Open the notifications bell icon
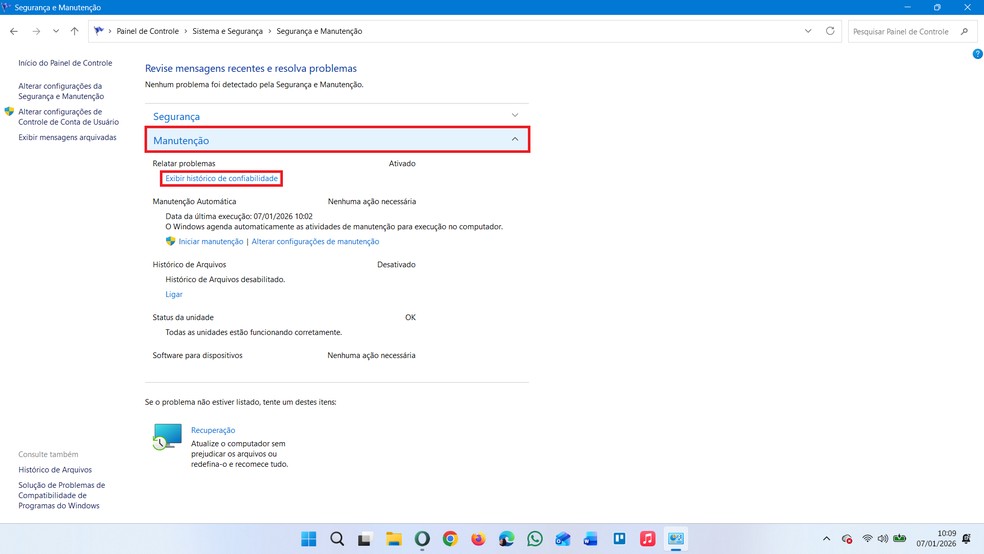 (966, 538)
